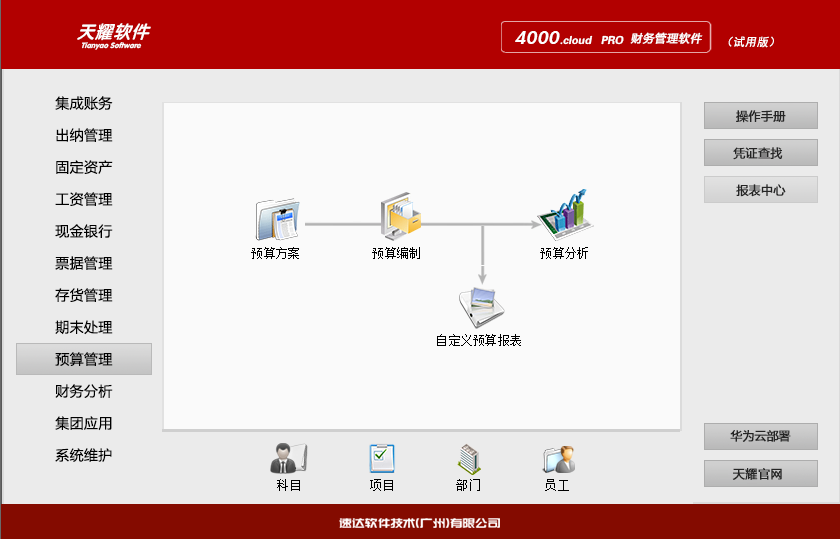Click the 操作手册 button
Image resolution: width=840 pixels, height=539 pixels.
pos(761,116)
